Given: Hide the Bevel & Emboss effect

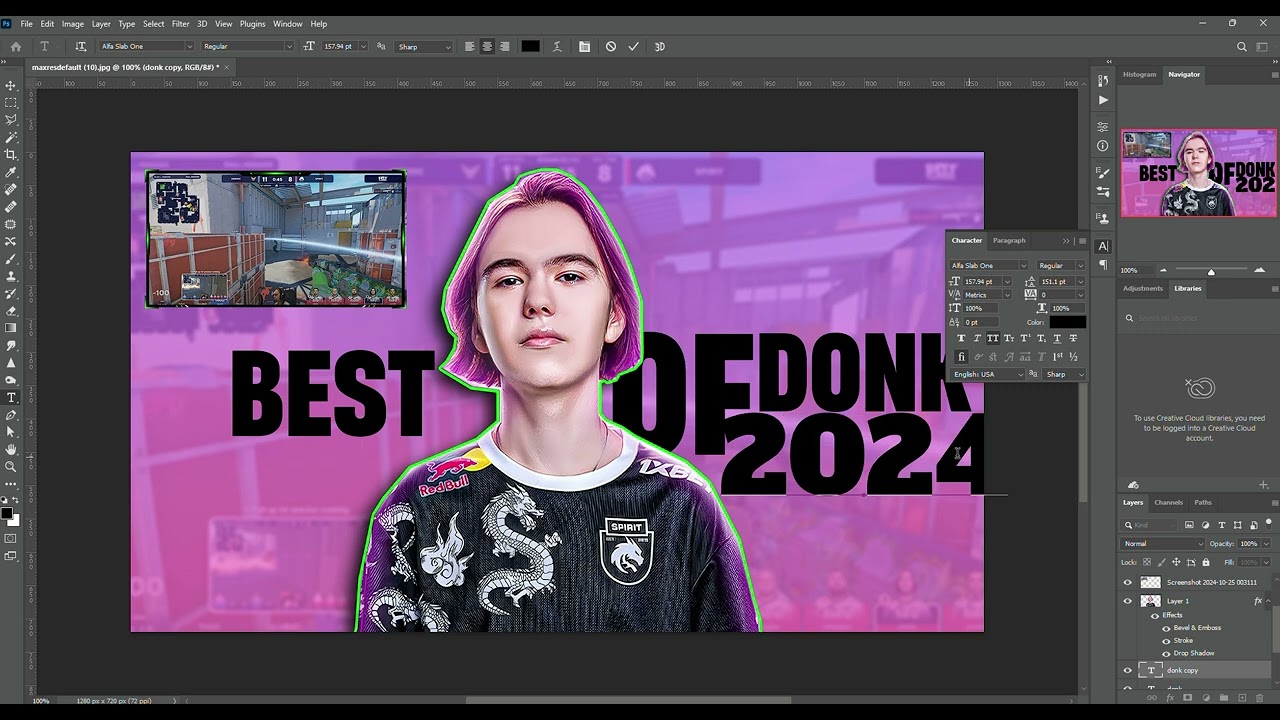Looking at the screenshot, I should click(1166, 628).
